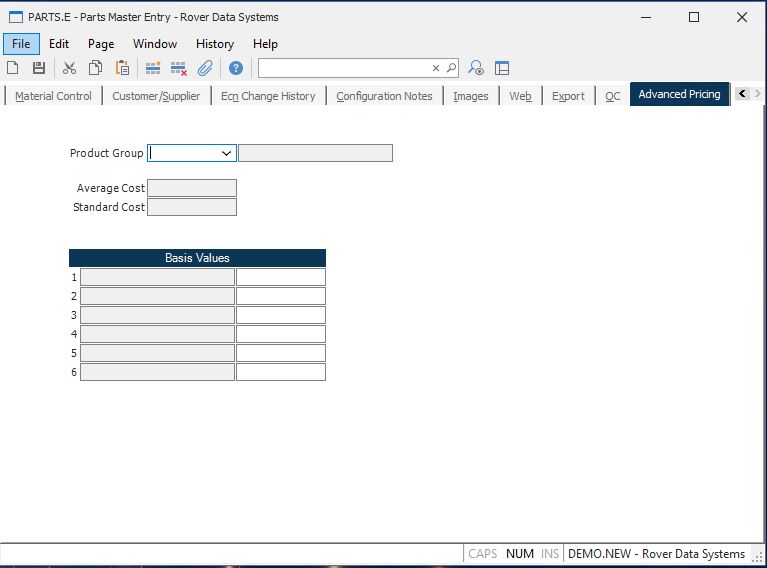Switch to the Configuration Notes tab
Screen dimensions: 767x568
coord(384,96)
